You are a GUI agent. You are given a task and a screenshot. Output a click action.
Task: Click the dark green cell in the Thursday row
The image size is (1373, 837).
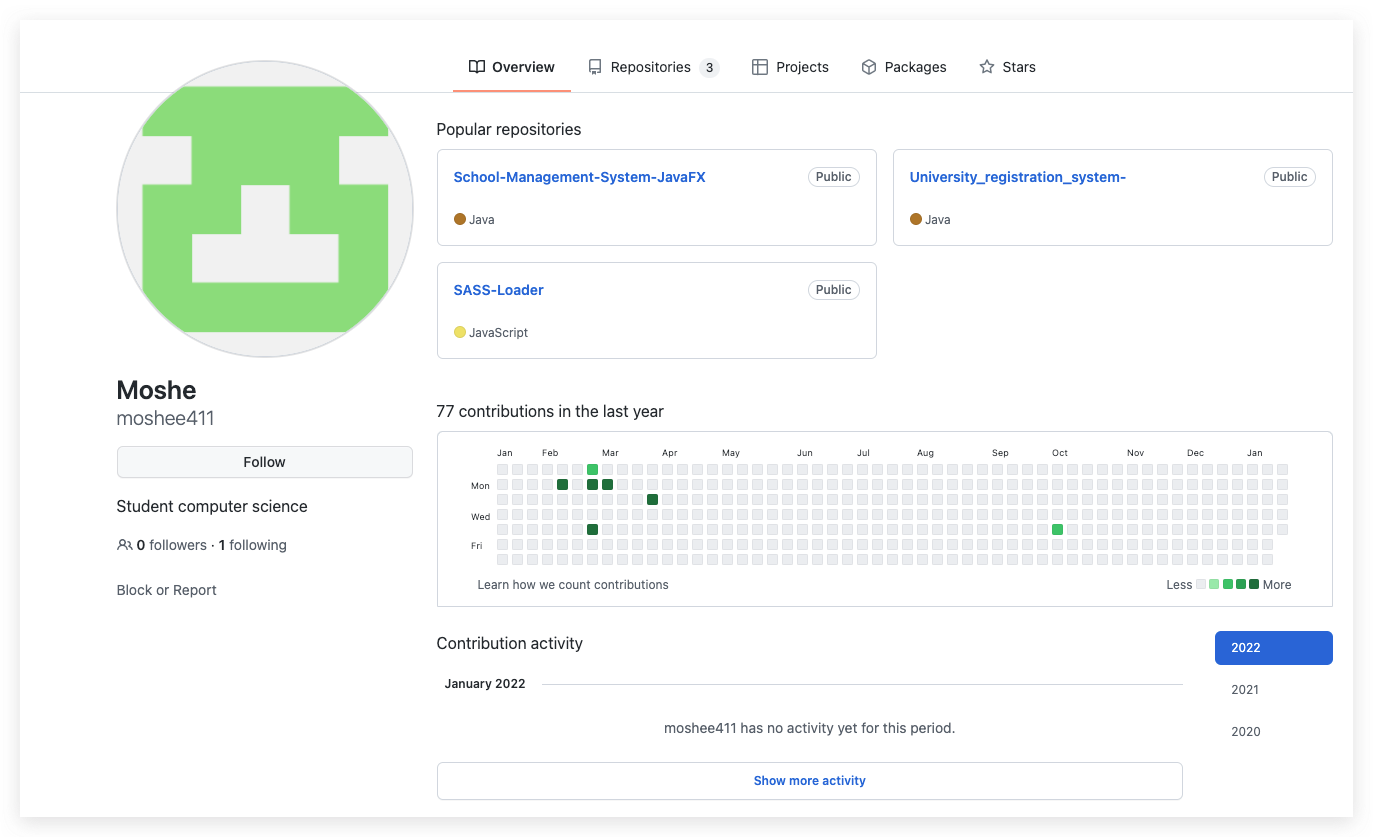[593, 530]
